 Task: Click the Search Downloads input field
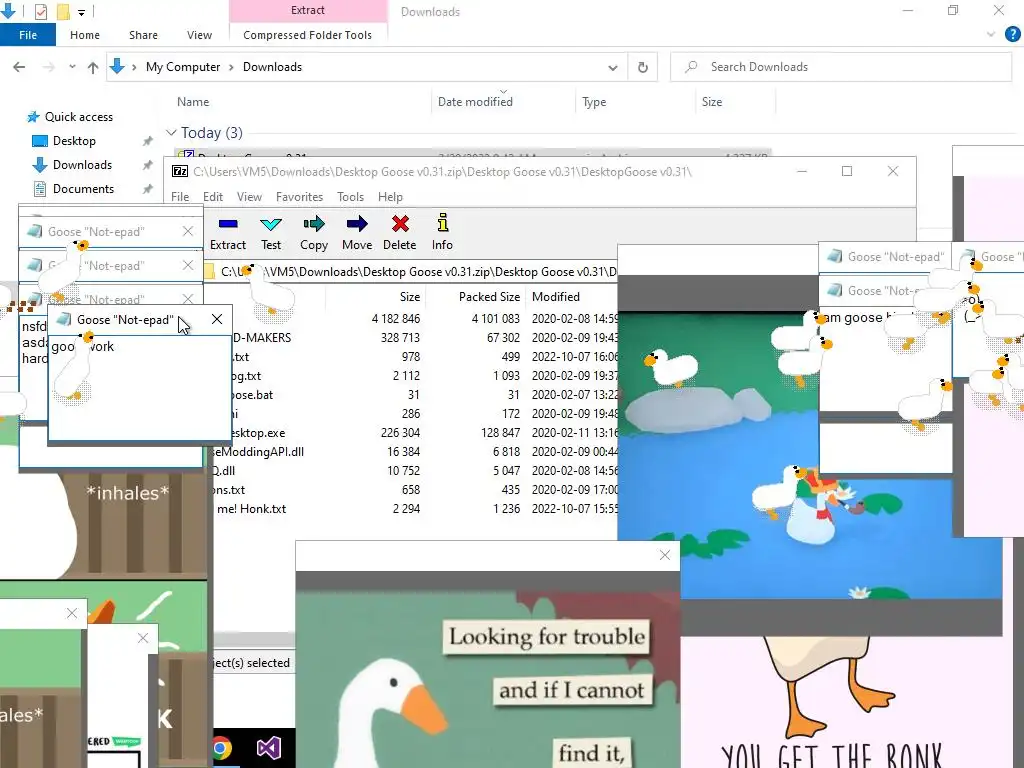pos(841,67)
